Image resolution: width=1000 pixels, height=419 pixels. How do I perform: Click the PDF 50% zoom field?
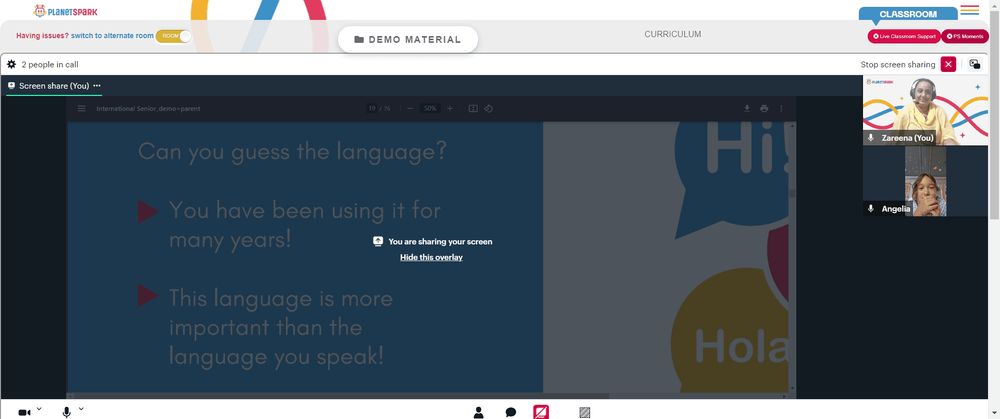tap(430, 108)
